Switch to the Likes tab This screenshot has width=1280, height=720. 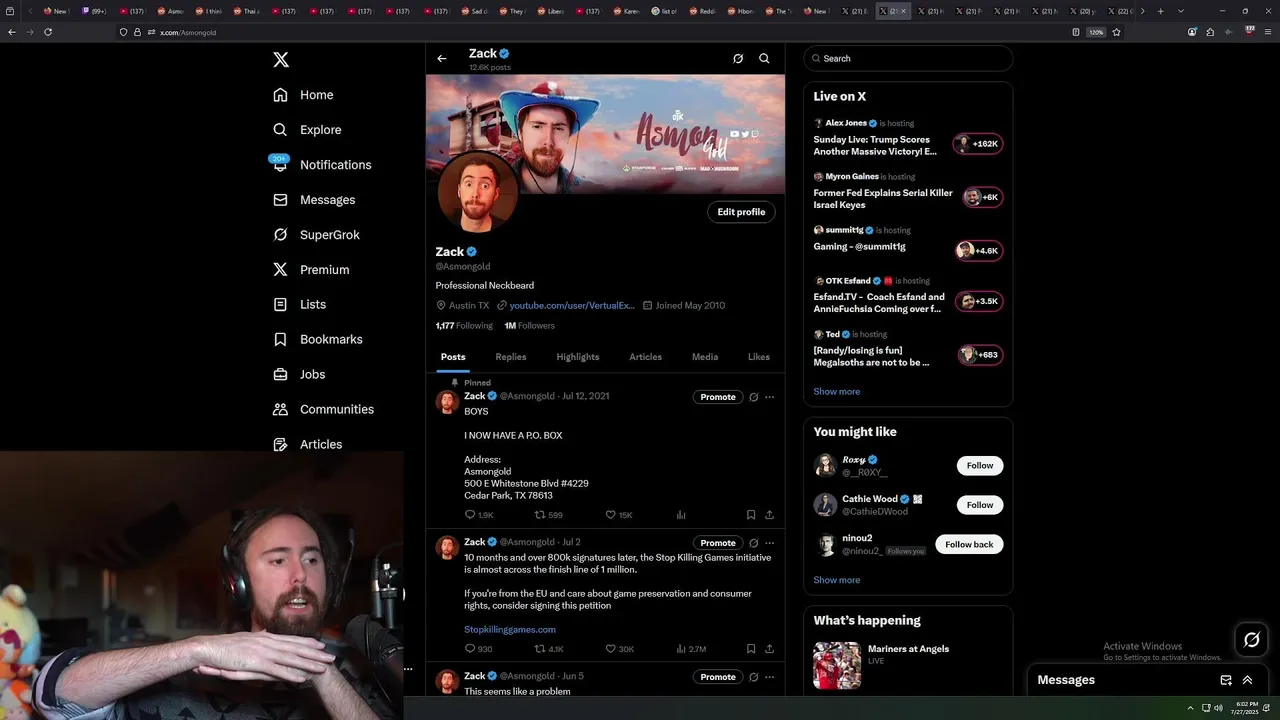point(759,357)
